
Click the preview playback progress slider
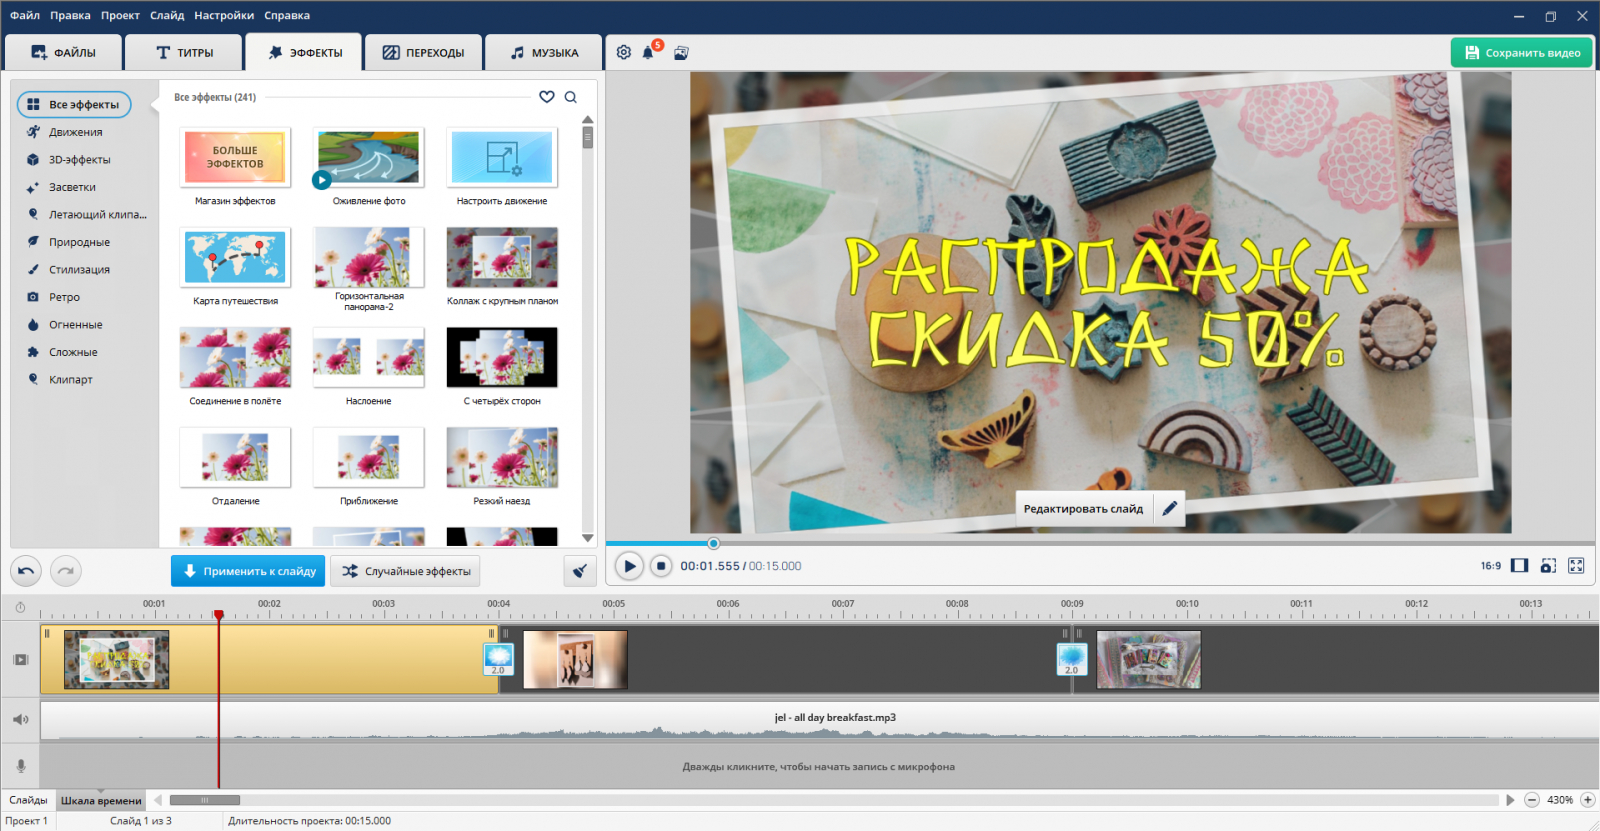tap(713, 544)
